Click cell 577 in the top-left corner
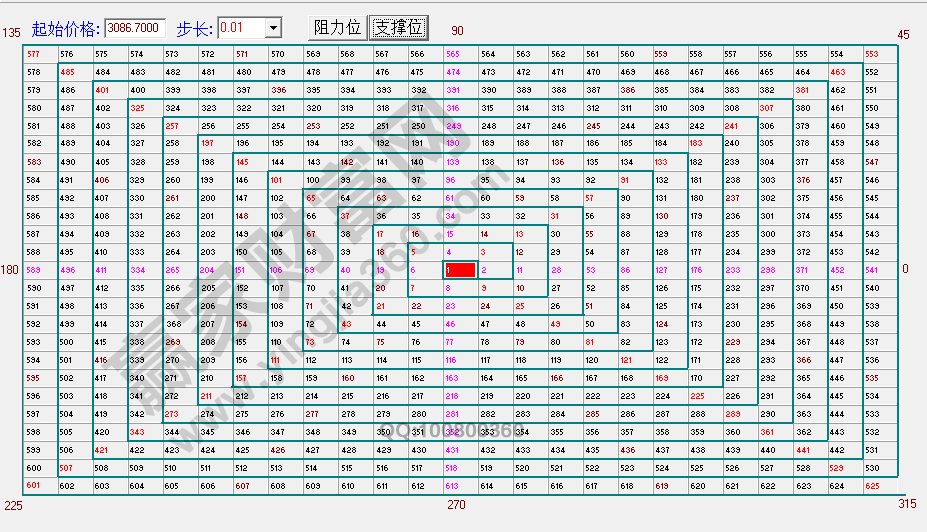This screenshot has width=927, height=532. (x=34, y=54)
